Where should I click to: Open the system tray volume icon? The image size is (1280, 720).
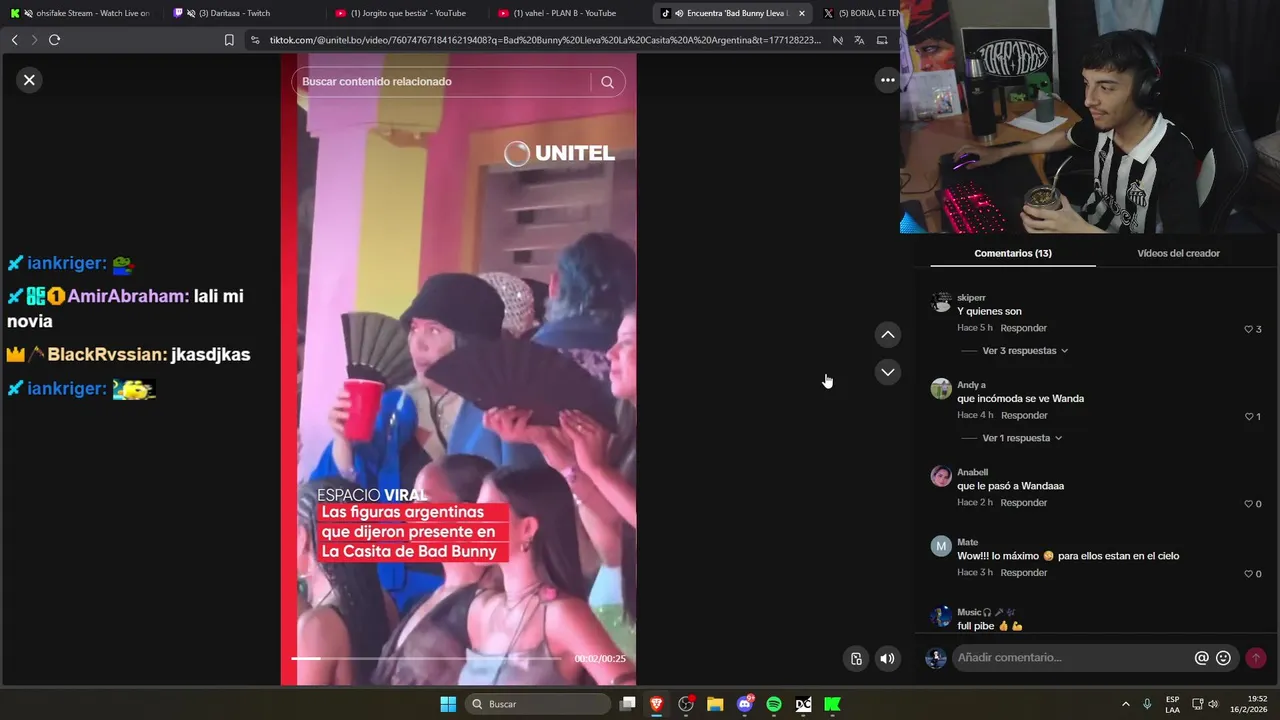(1213, 704)
